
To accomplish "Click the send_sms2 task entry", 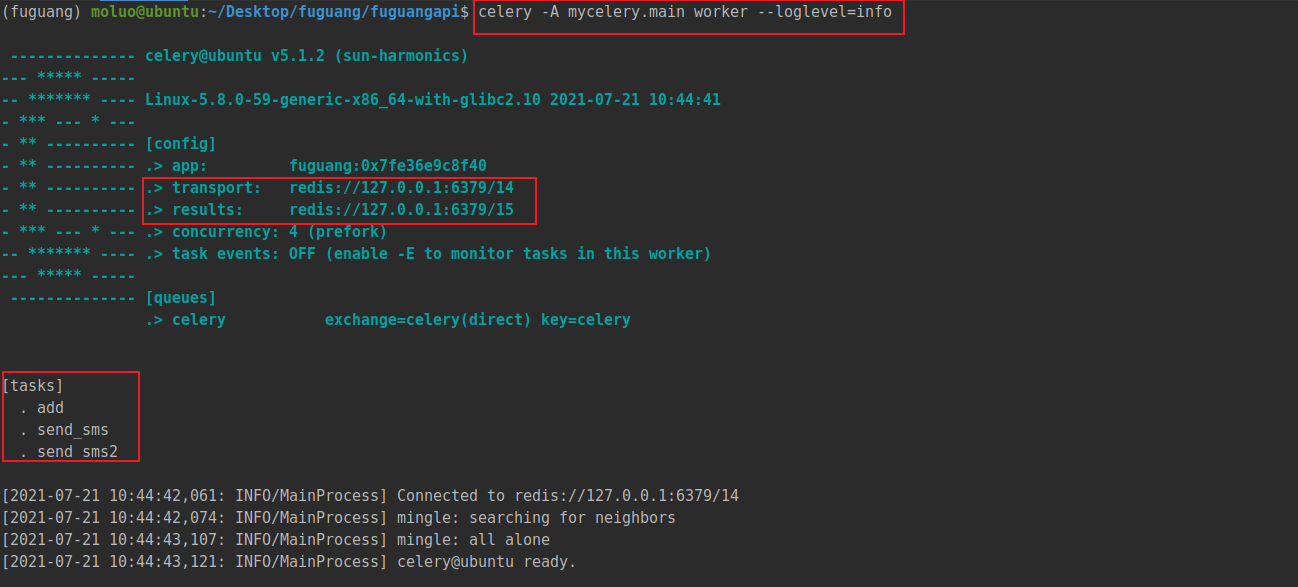I will [77, 452].
